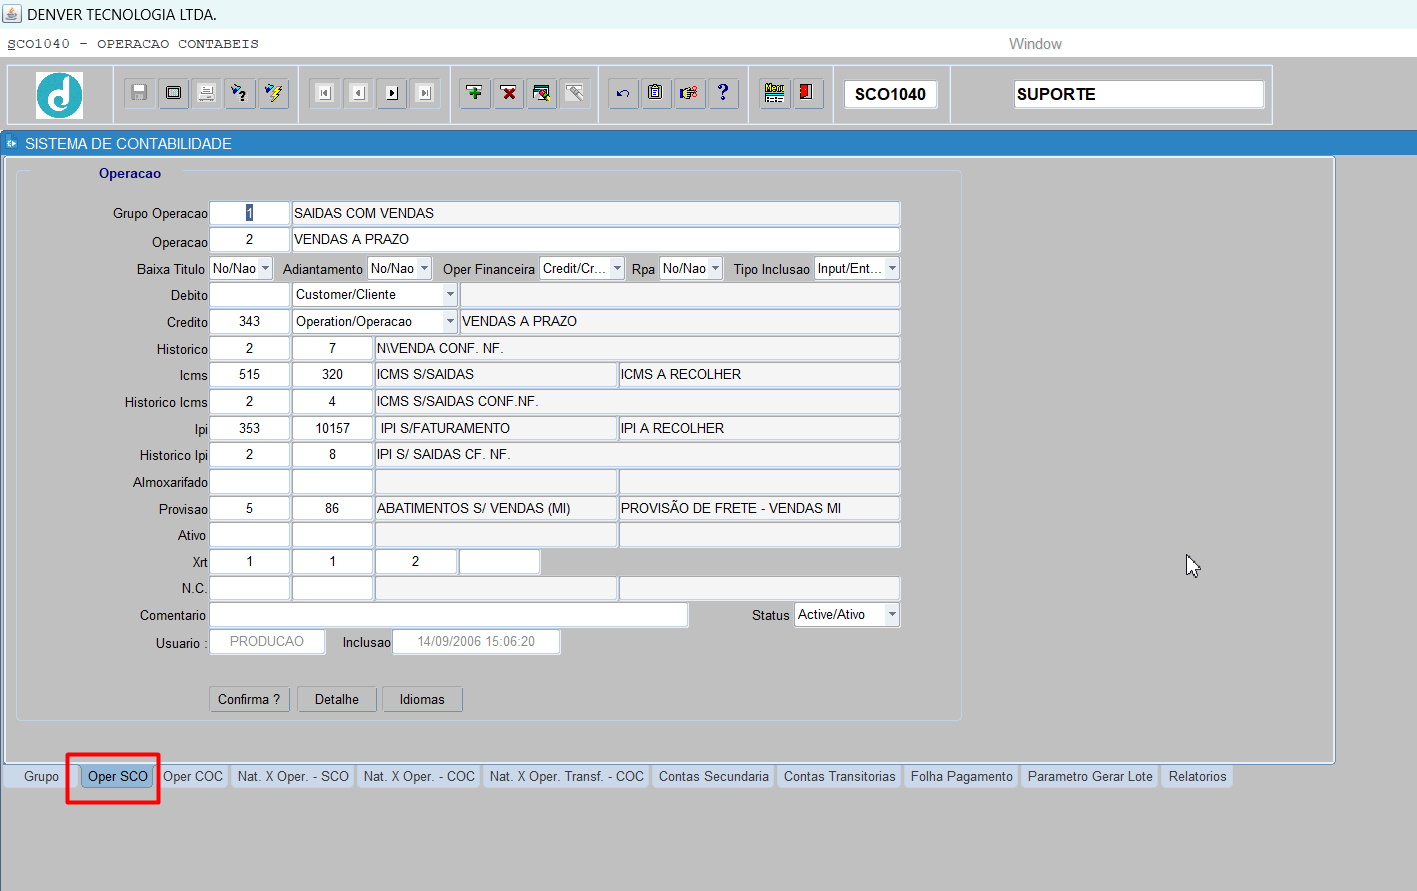Screen dimensions: 1417x891
Task: Click the Print icon in toolbar
Action: [207, 93]
